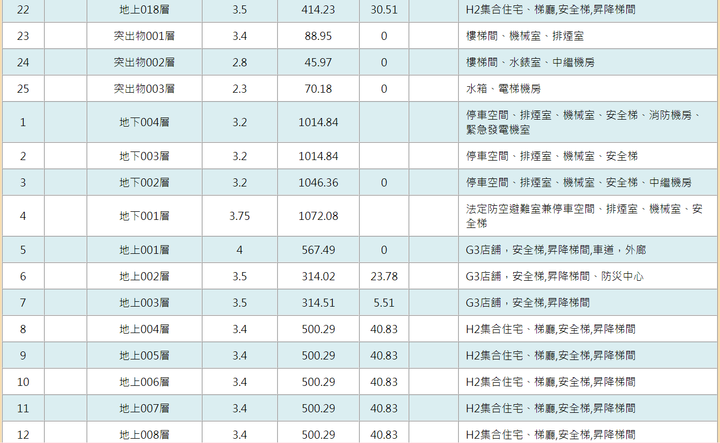The width and height of the screenshot is (720, 443).
Task: Select the area value 88.95
Action: pyautogui.click(x=318, y=36)
